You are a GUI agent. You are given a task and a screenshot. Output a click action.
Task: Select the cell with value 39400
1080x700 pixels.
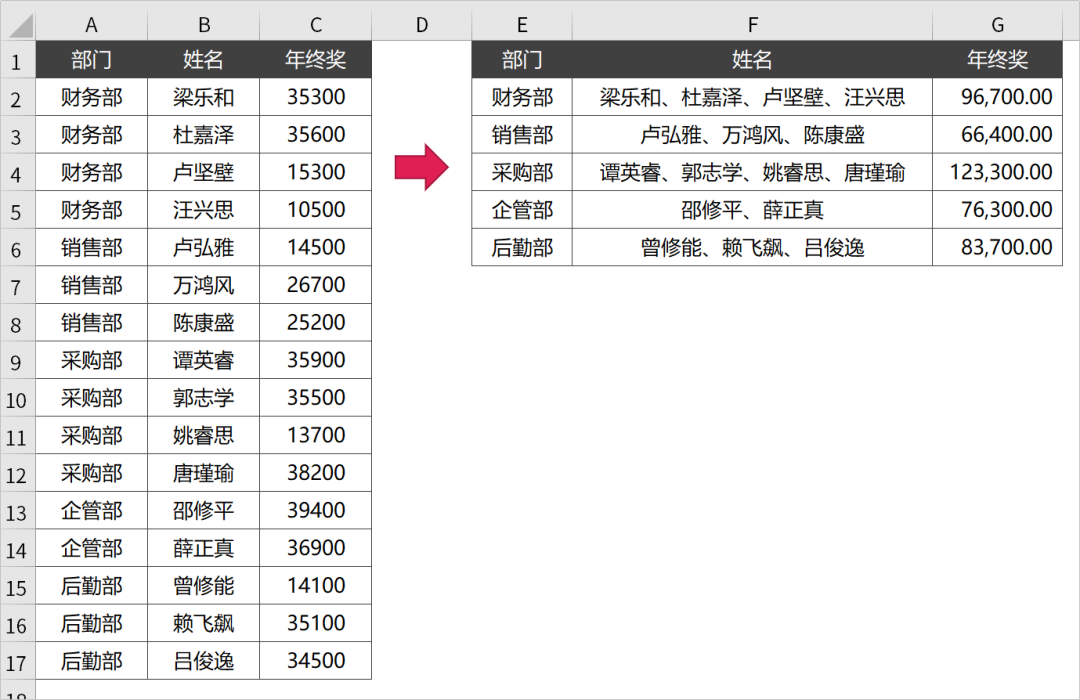(x=315, y=511)
